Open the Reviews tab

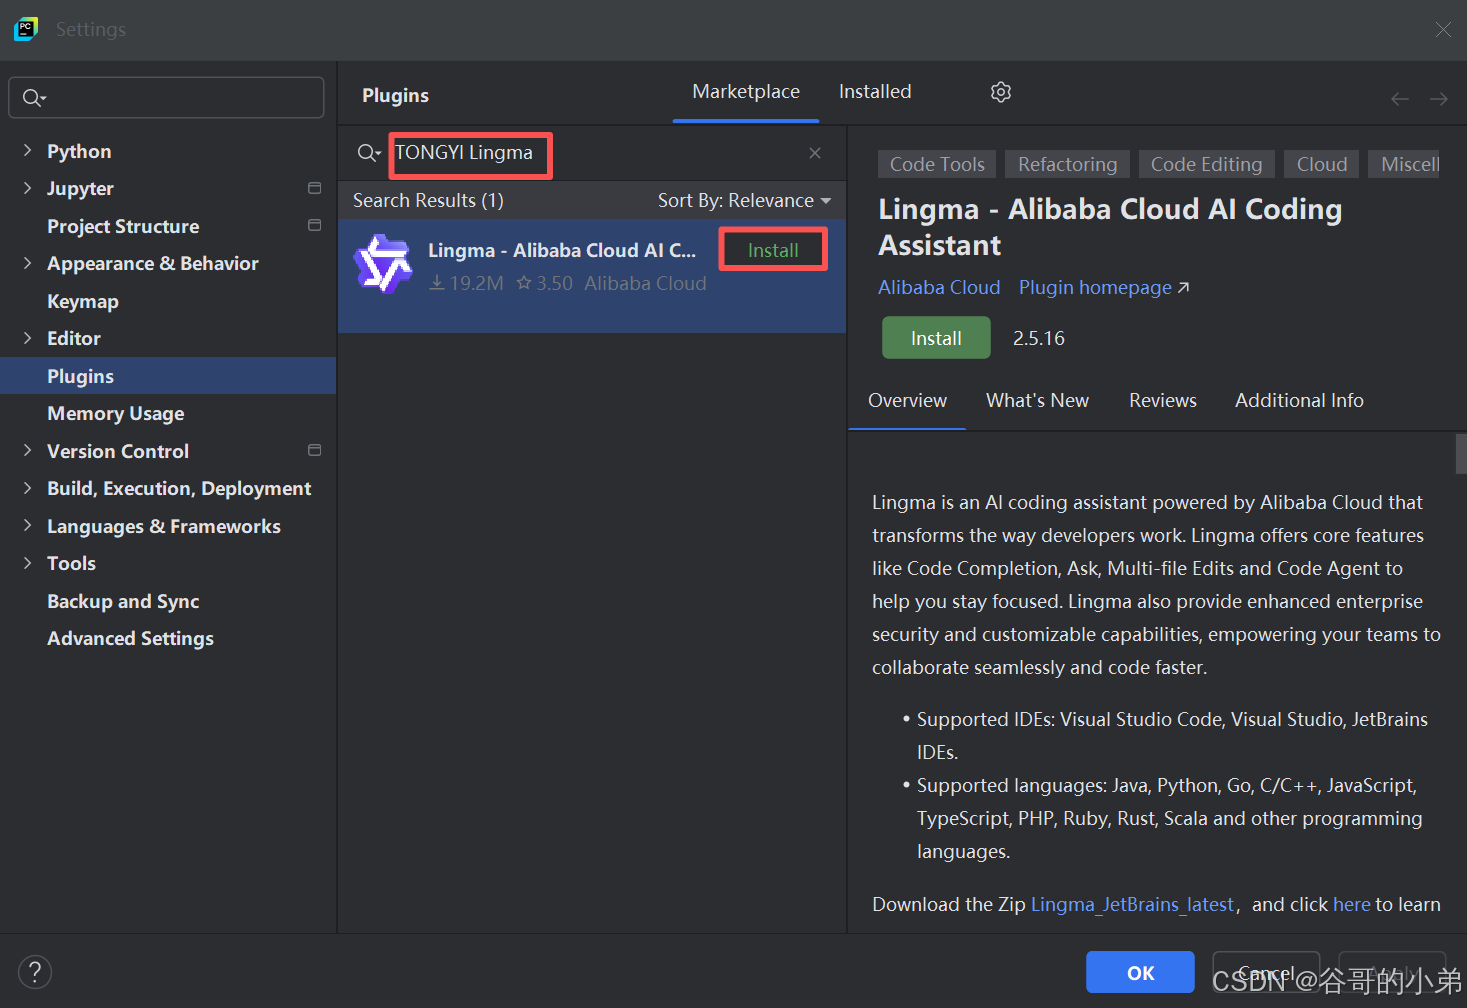1162,400
